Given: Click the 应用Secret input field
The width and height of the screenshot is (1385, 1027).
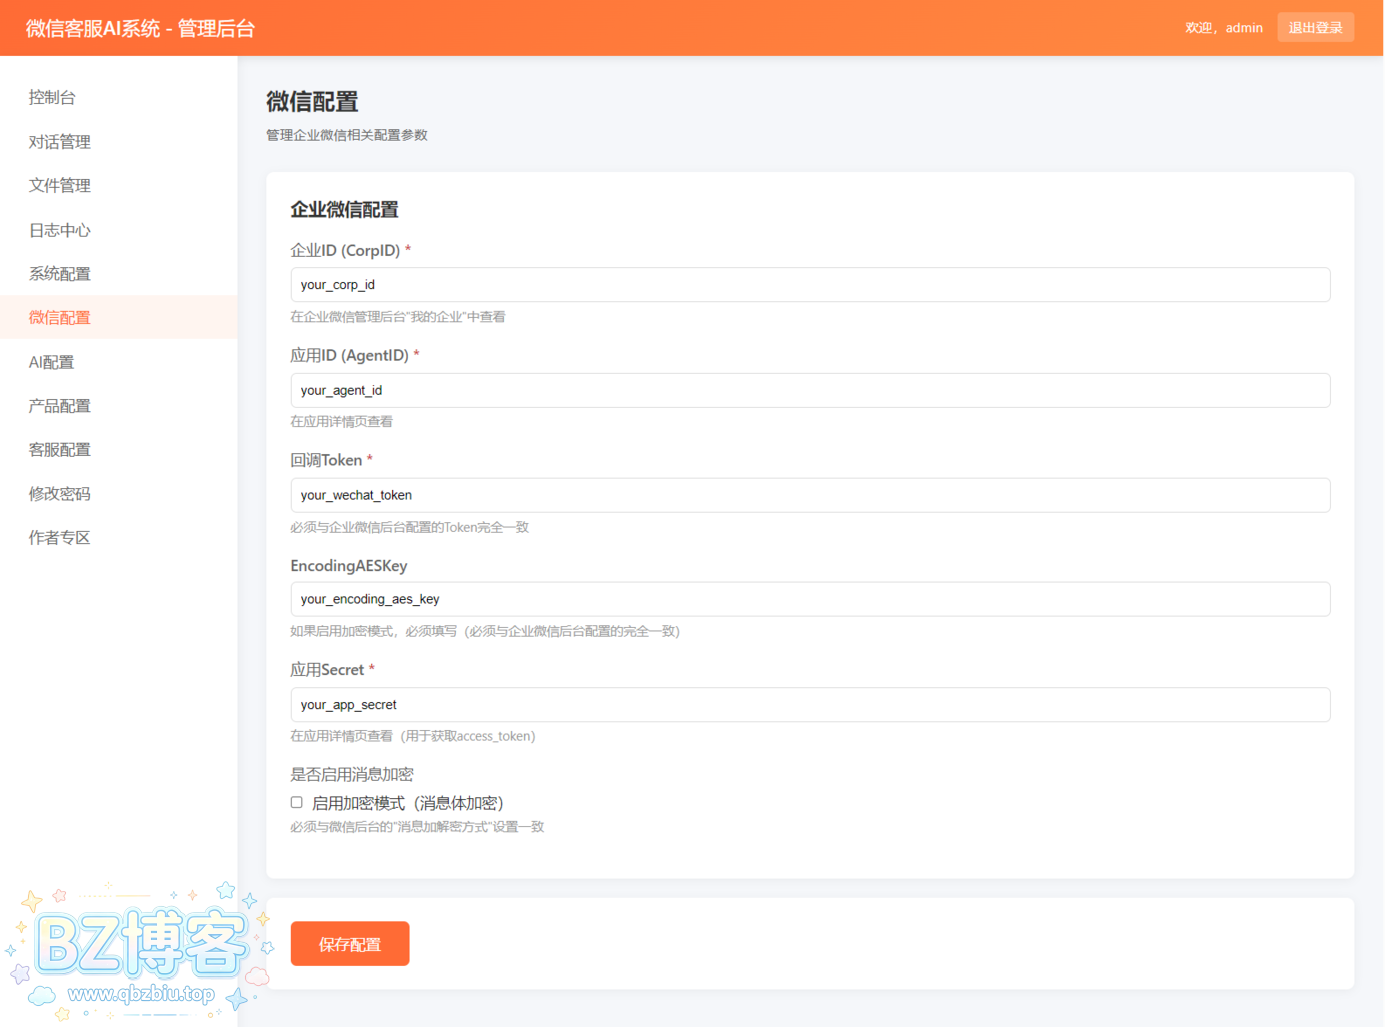Looking at the screenshot, I should coord(810,704).
